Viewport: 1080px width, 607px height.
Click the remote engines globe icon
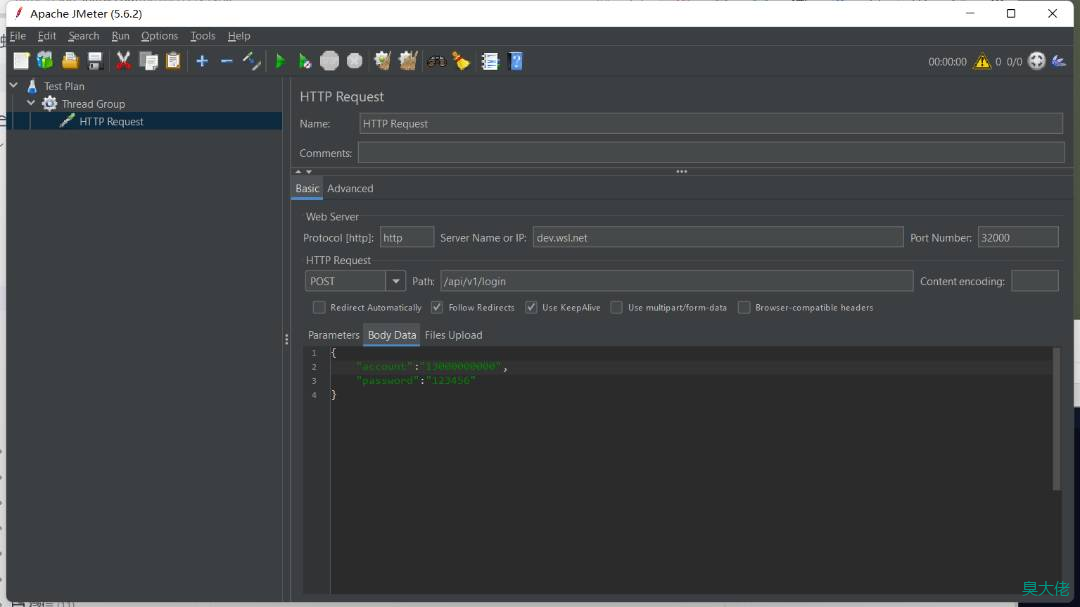point(1037,61)
